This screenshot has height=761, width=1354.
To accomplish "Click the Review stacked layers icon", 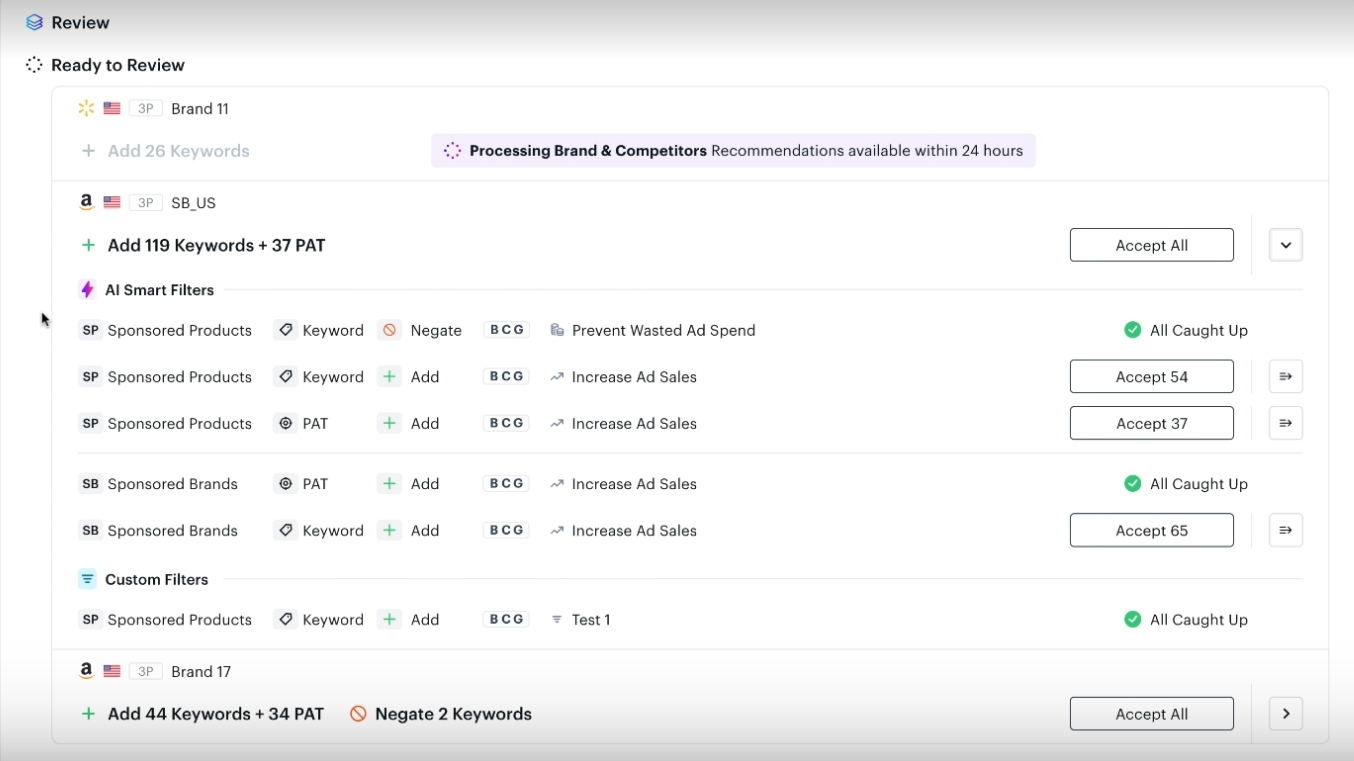I will tap(34, 22).
